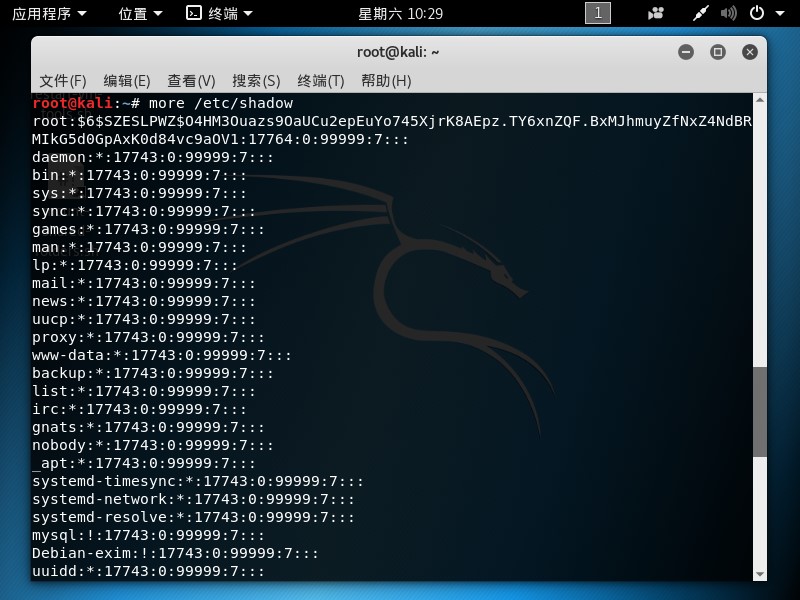Viewport: 800px width, 600px height.
Task: Click the systemd-resolve line
Action: click(193, 517)
